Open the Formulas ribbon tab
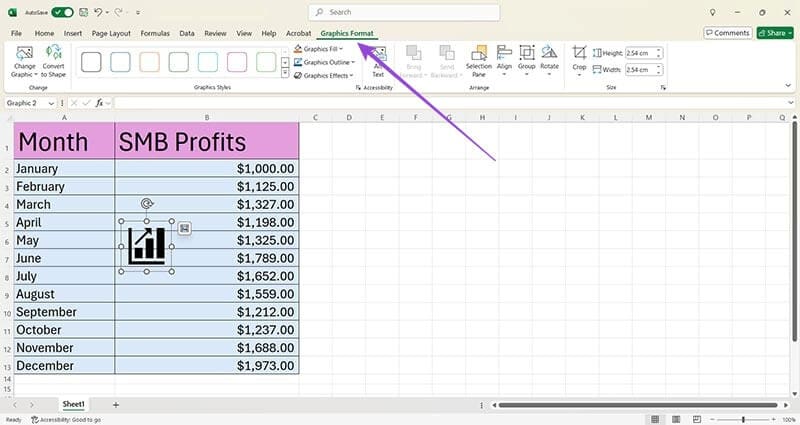The height and width of the screenshot is (425, 800). (155, 33)
